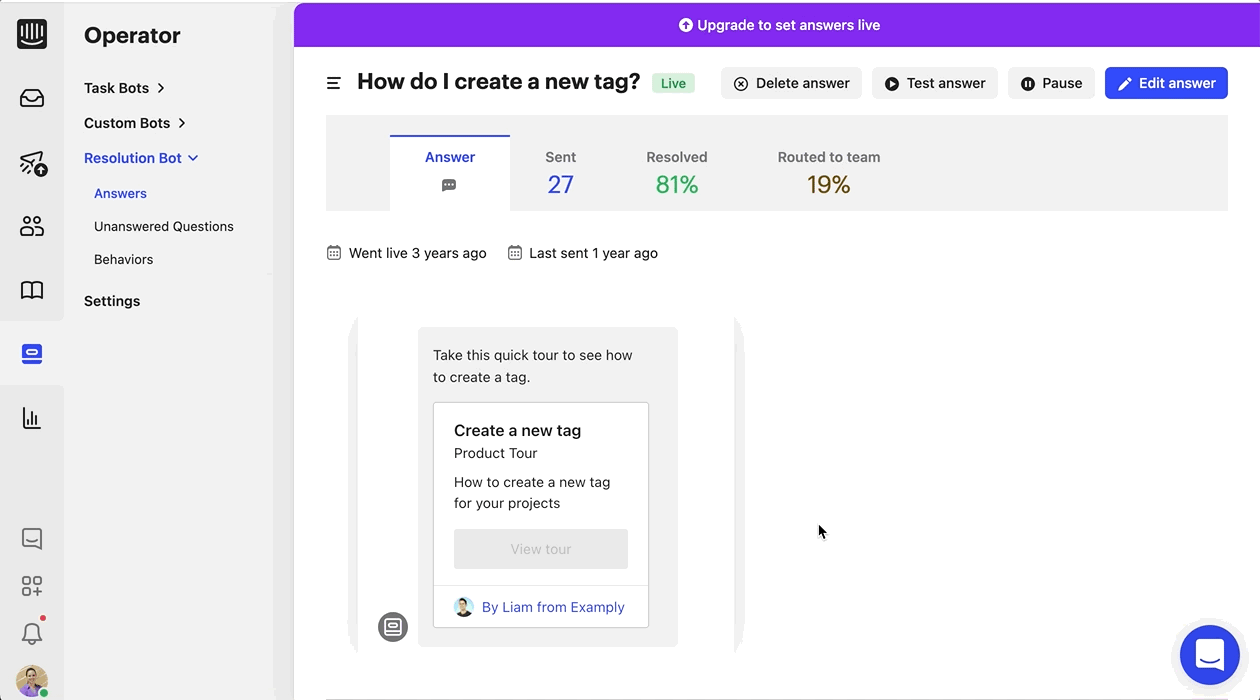Open the Articles book icon

click(32, 290)
